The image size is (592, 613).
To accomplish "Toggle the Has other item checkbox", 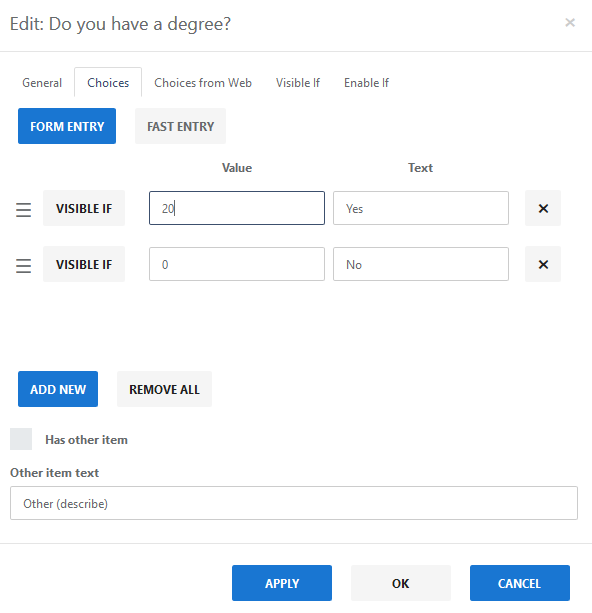I will 21,439.
